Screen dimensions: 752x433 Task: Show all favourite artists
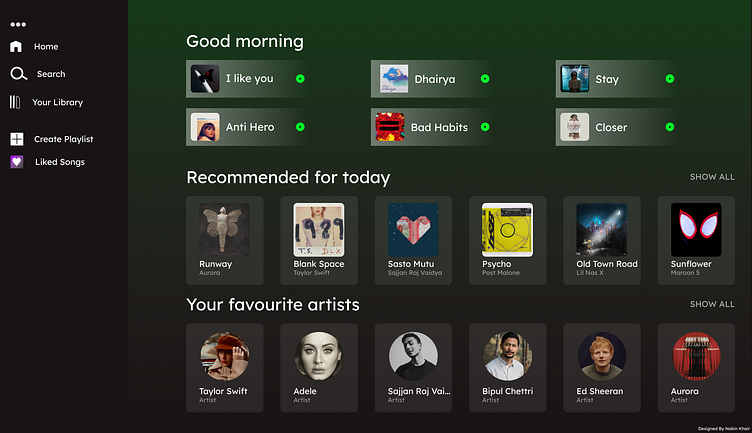711,304
